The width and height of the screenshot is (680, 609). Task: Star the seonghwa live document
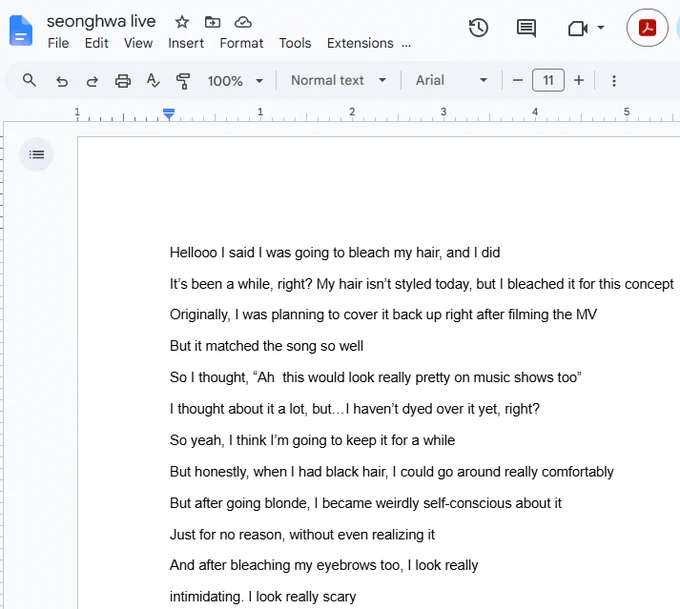point(182,22)
